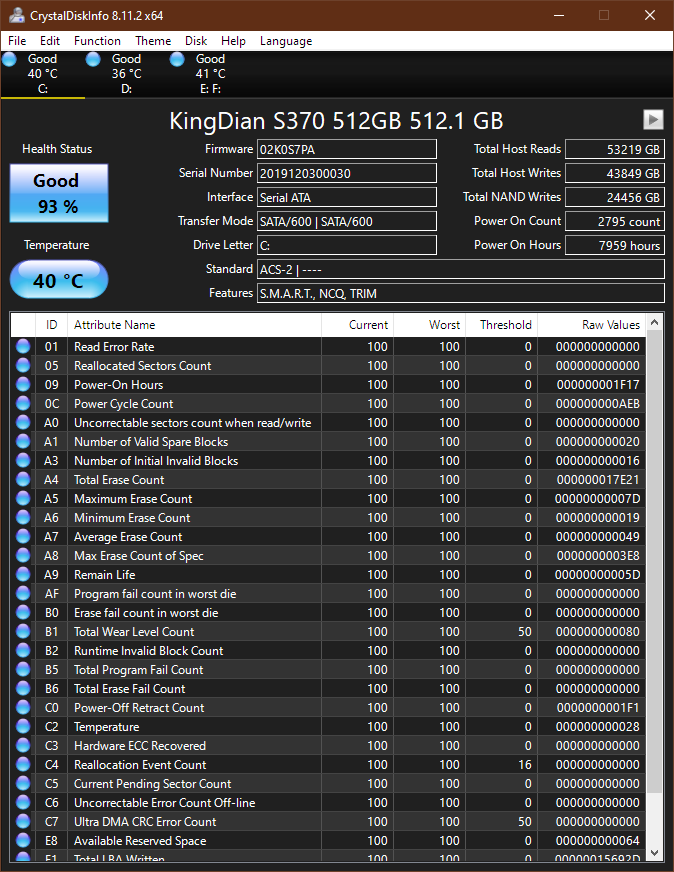Click the status icon for Hardware ECC Recovered

pos(23,745)
